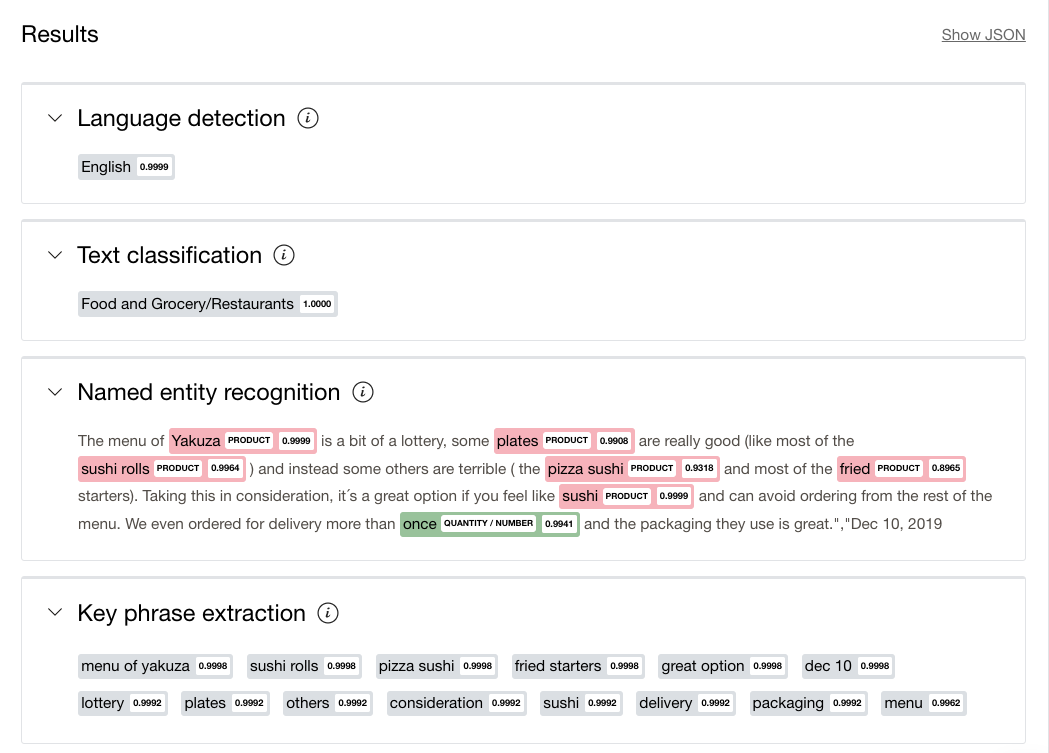The width and height of the screenshot is (1049, 753).
Task: Click the plates PRODUCT entity highlight
Action: click(x=564, y=441)
